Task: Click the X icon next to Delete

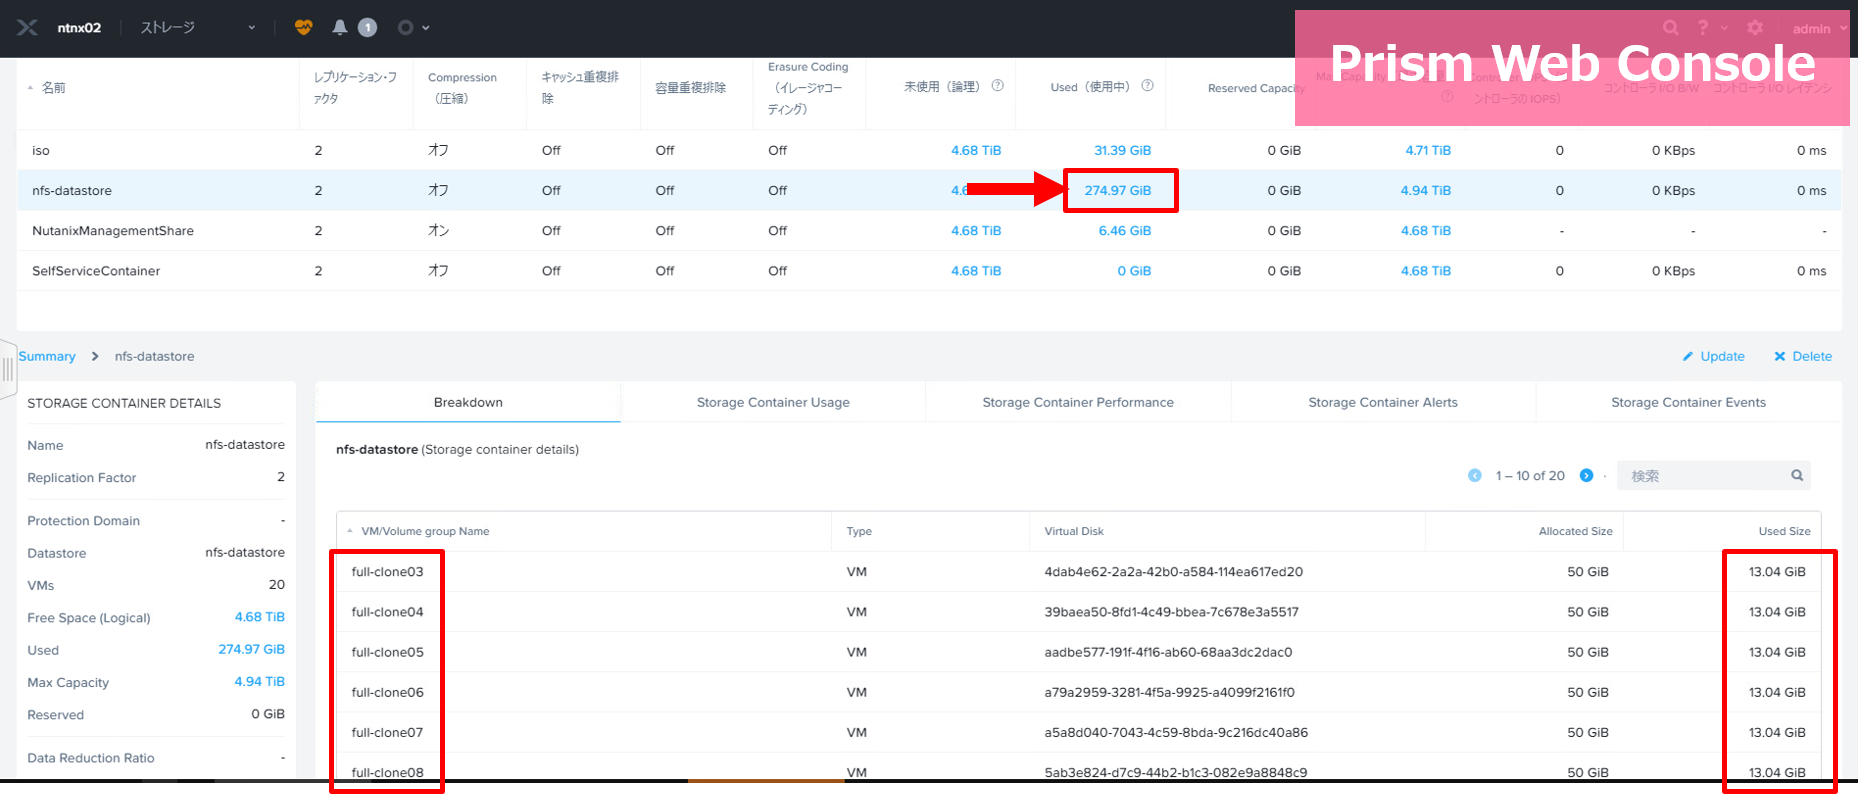Action: point(1780,357)
